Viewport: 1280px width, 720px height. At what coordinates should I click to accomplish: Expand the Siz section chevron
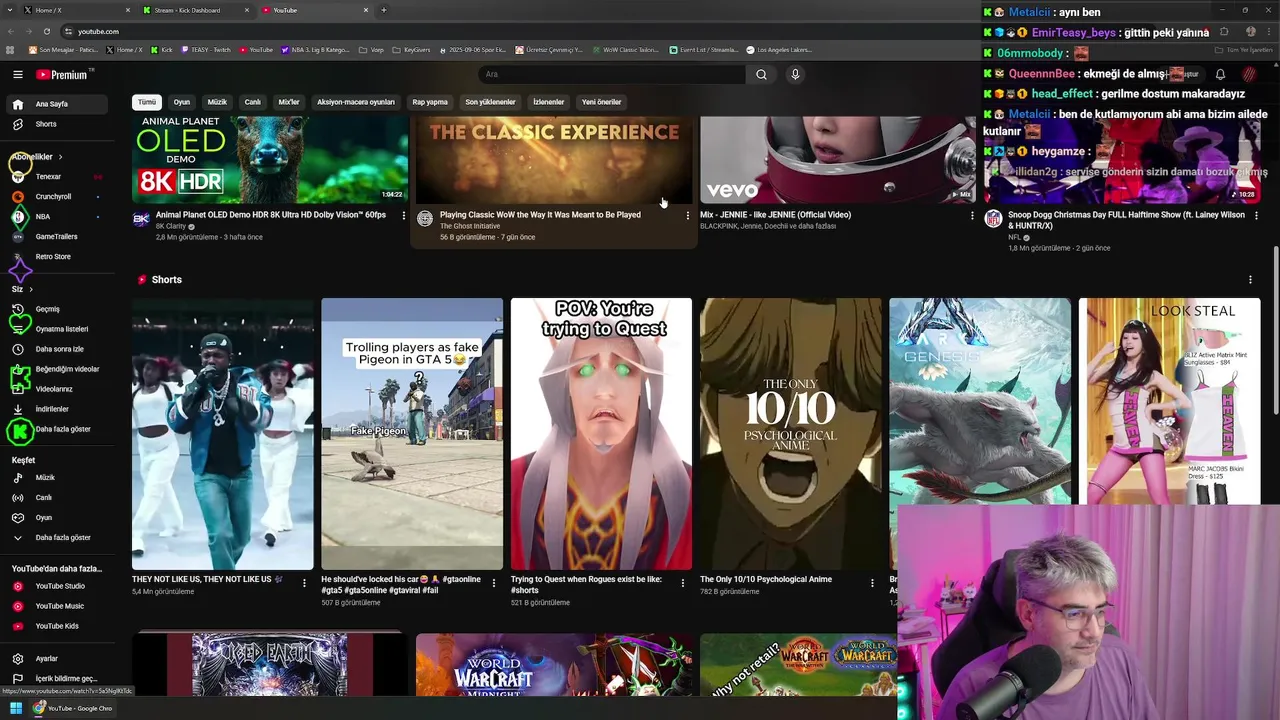(30, 290)
